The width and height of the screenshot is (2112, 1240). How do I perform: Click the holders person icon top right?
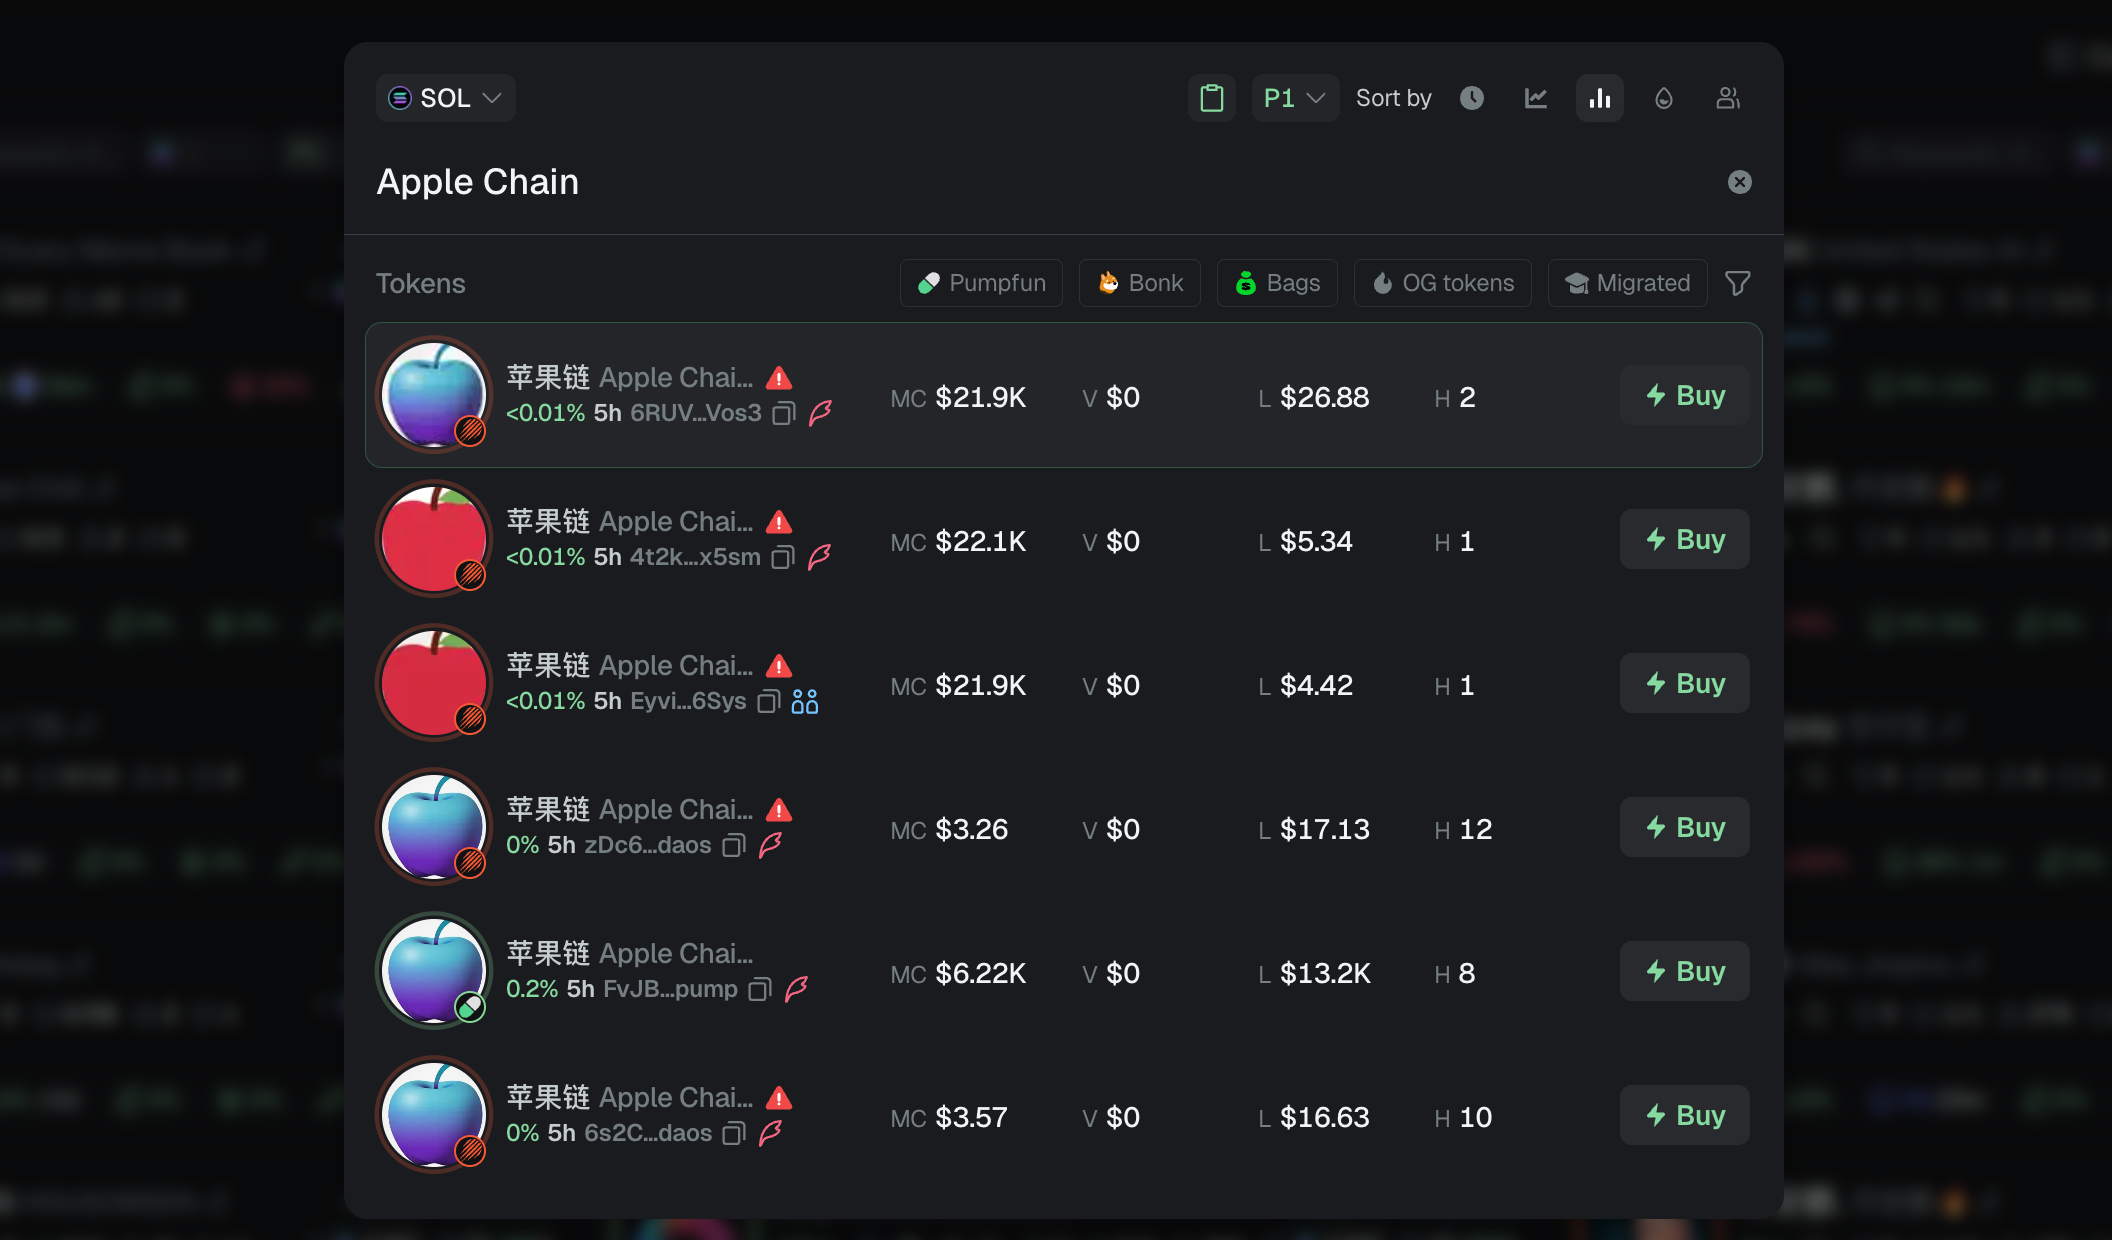[1728, 97]
